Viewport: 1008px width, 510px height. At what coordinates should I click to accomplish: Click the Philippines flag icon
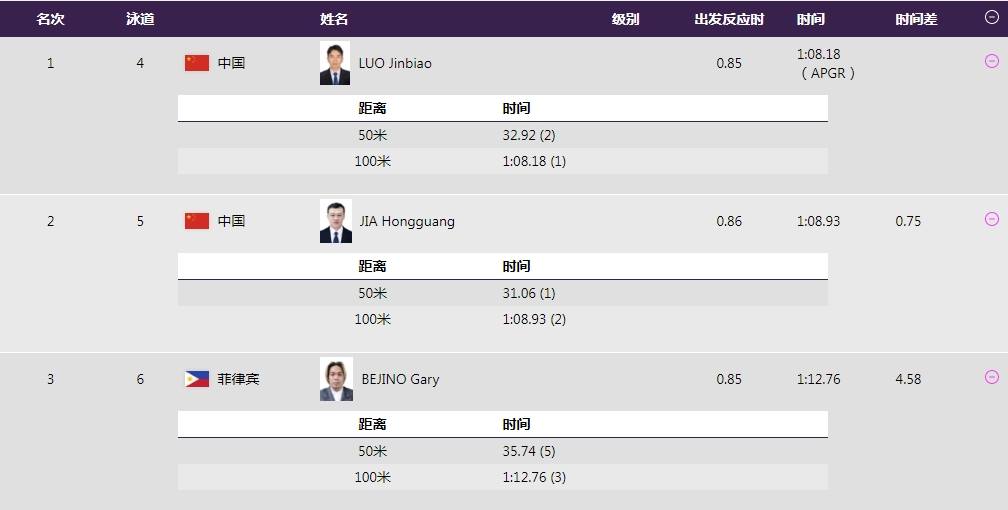click(x=197, y=379)
